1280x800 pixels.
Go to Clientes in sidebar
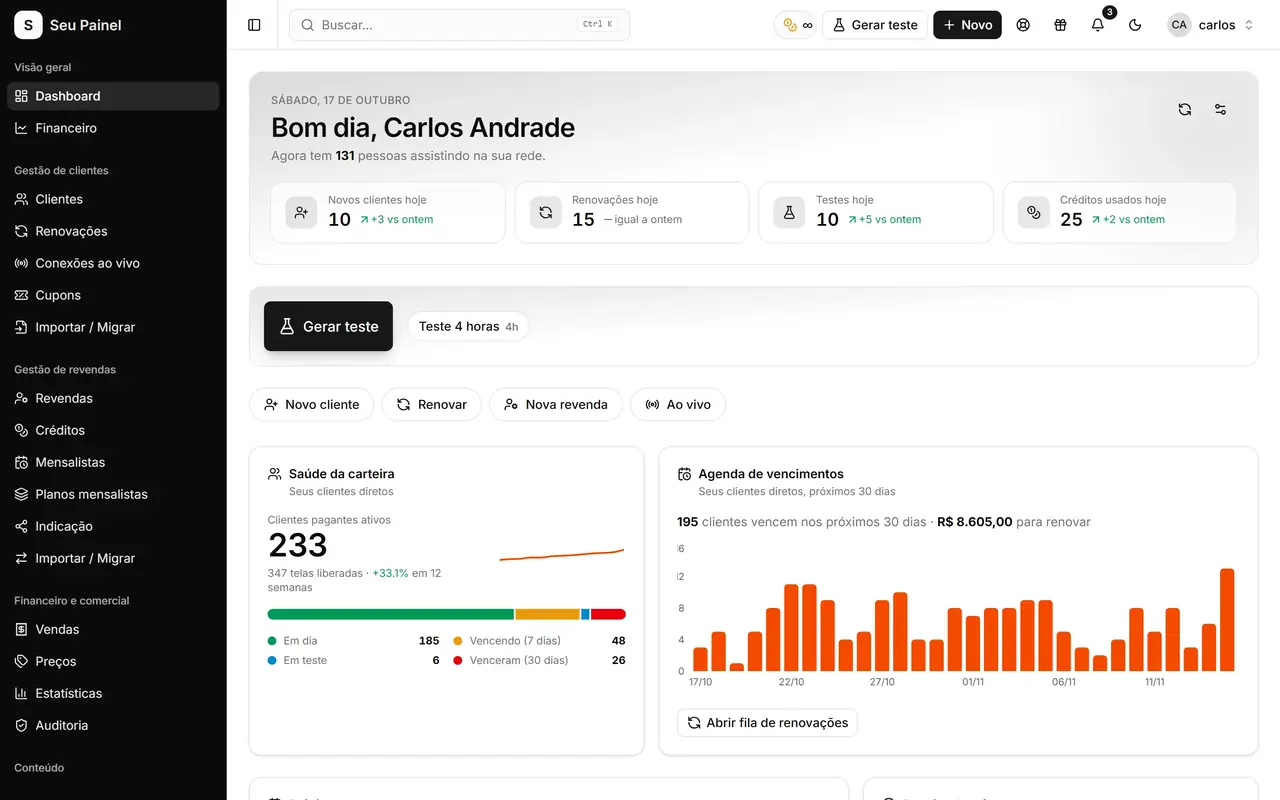[113, 199]
